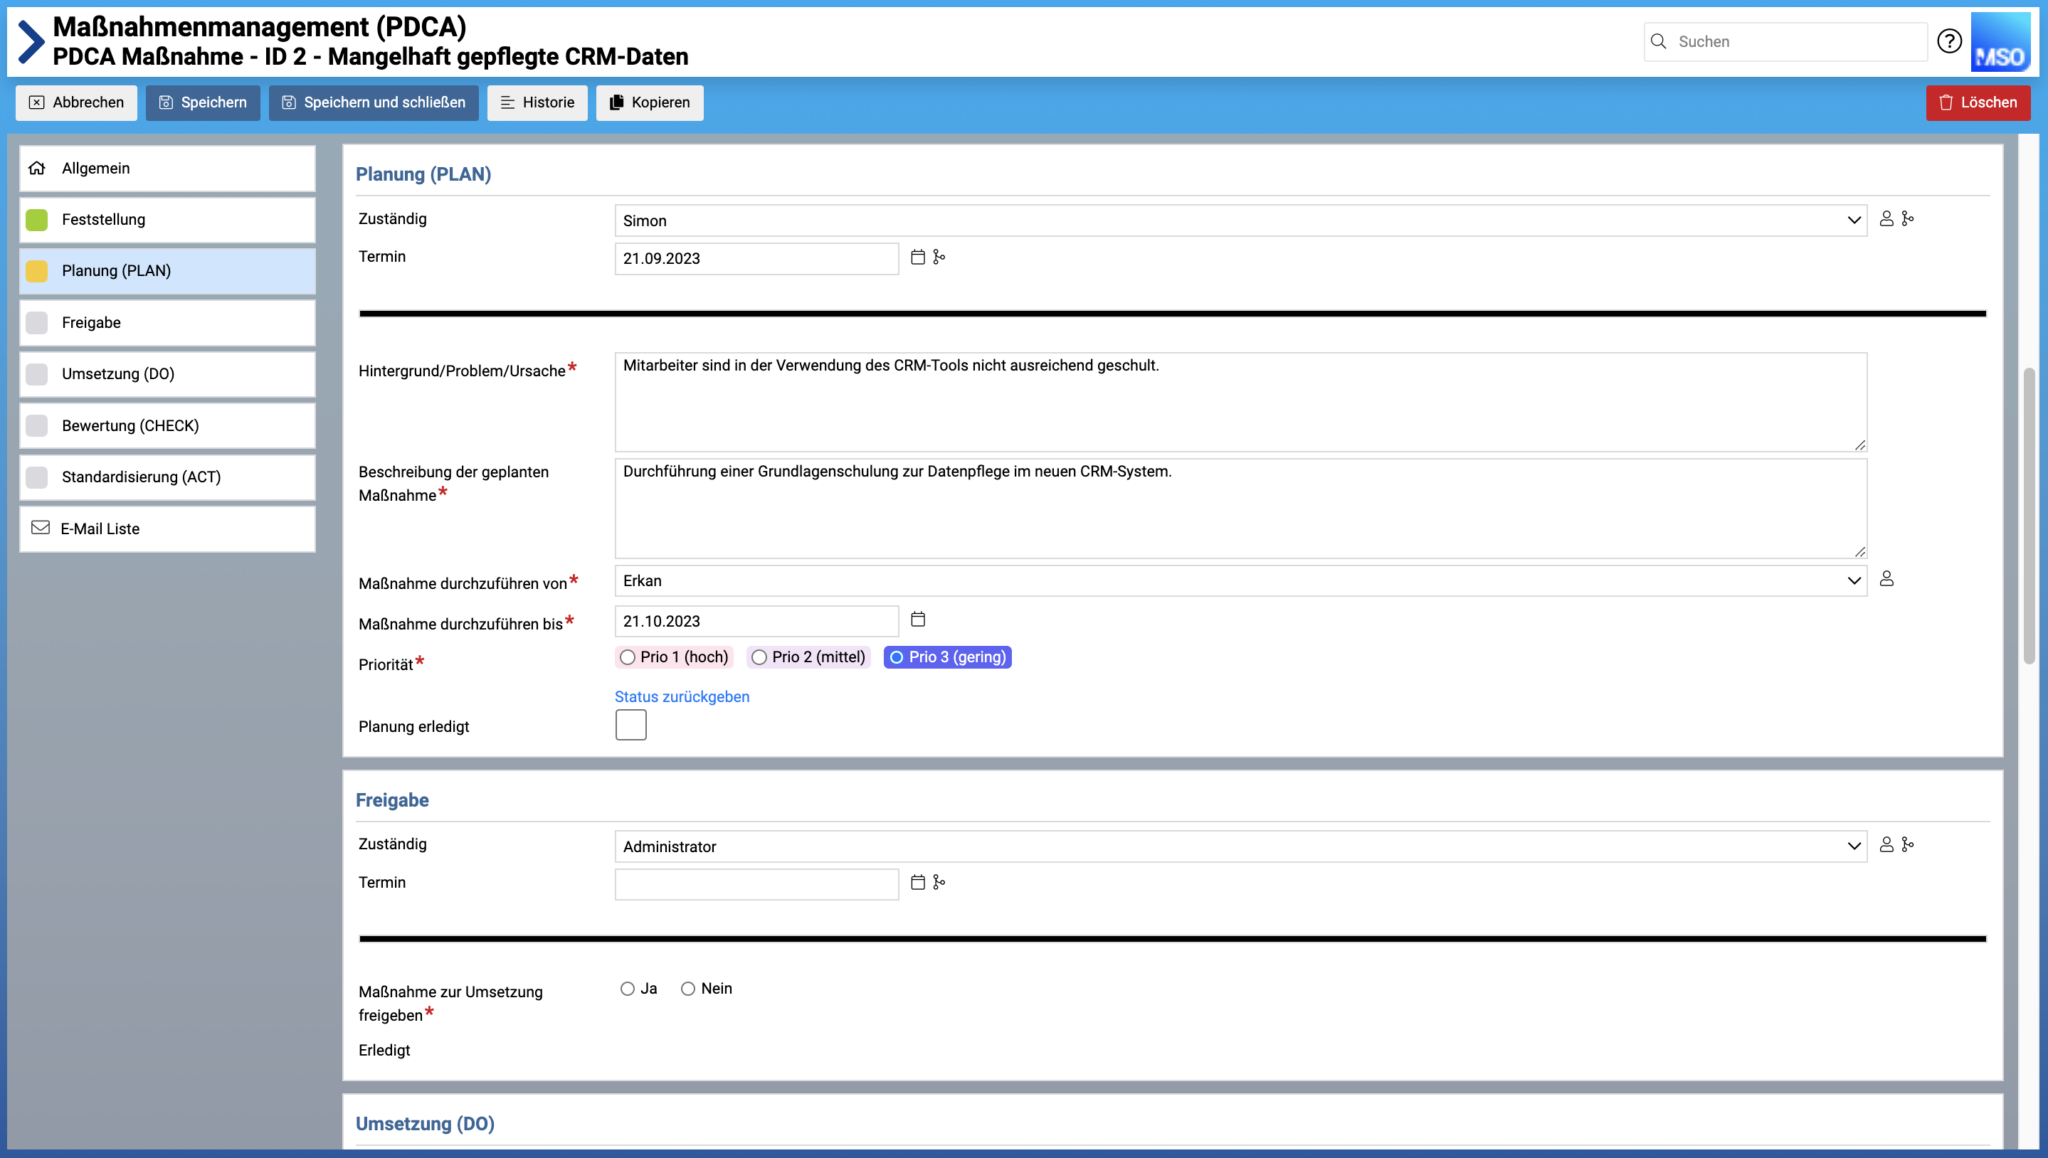Click the person icon next to Erkan dropdown
This screenshot has width=2048, height=1158.
point(1886,579)
